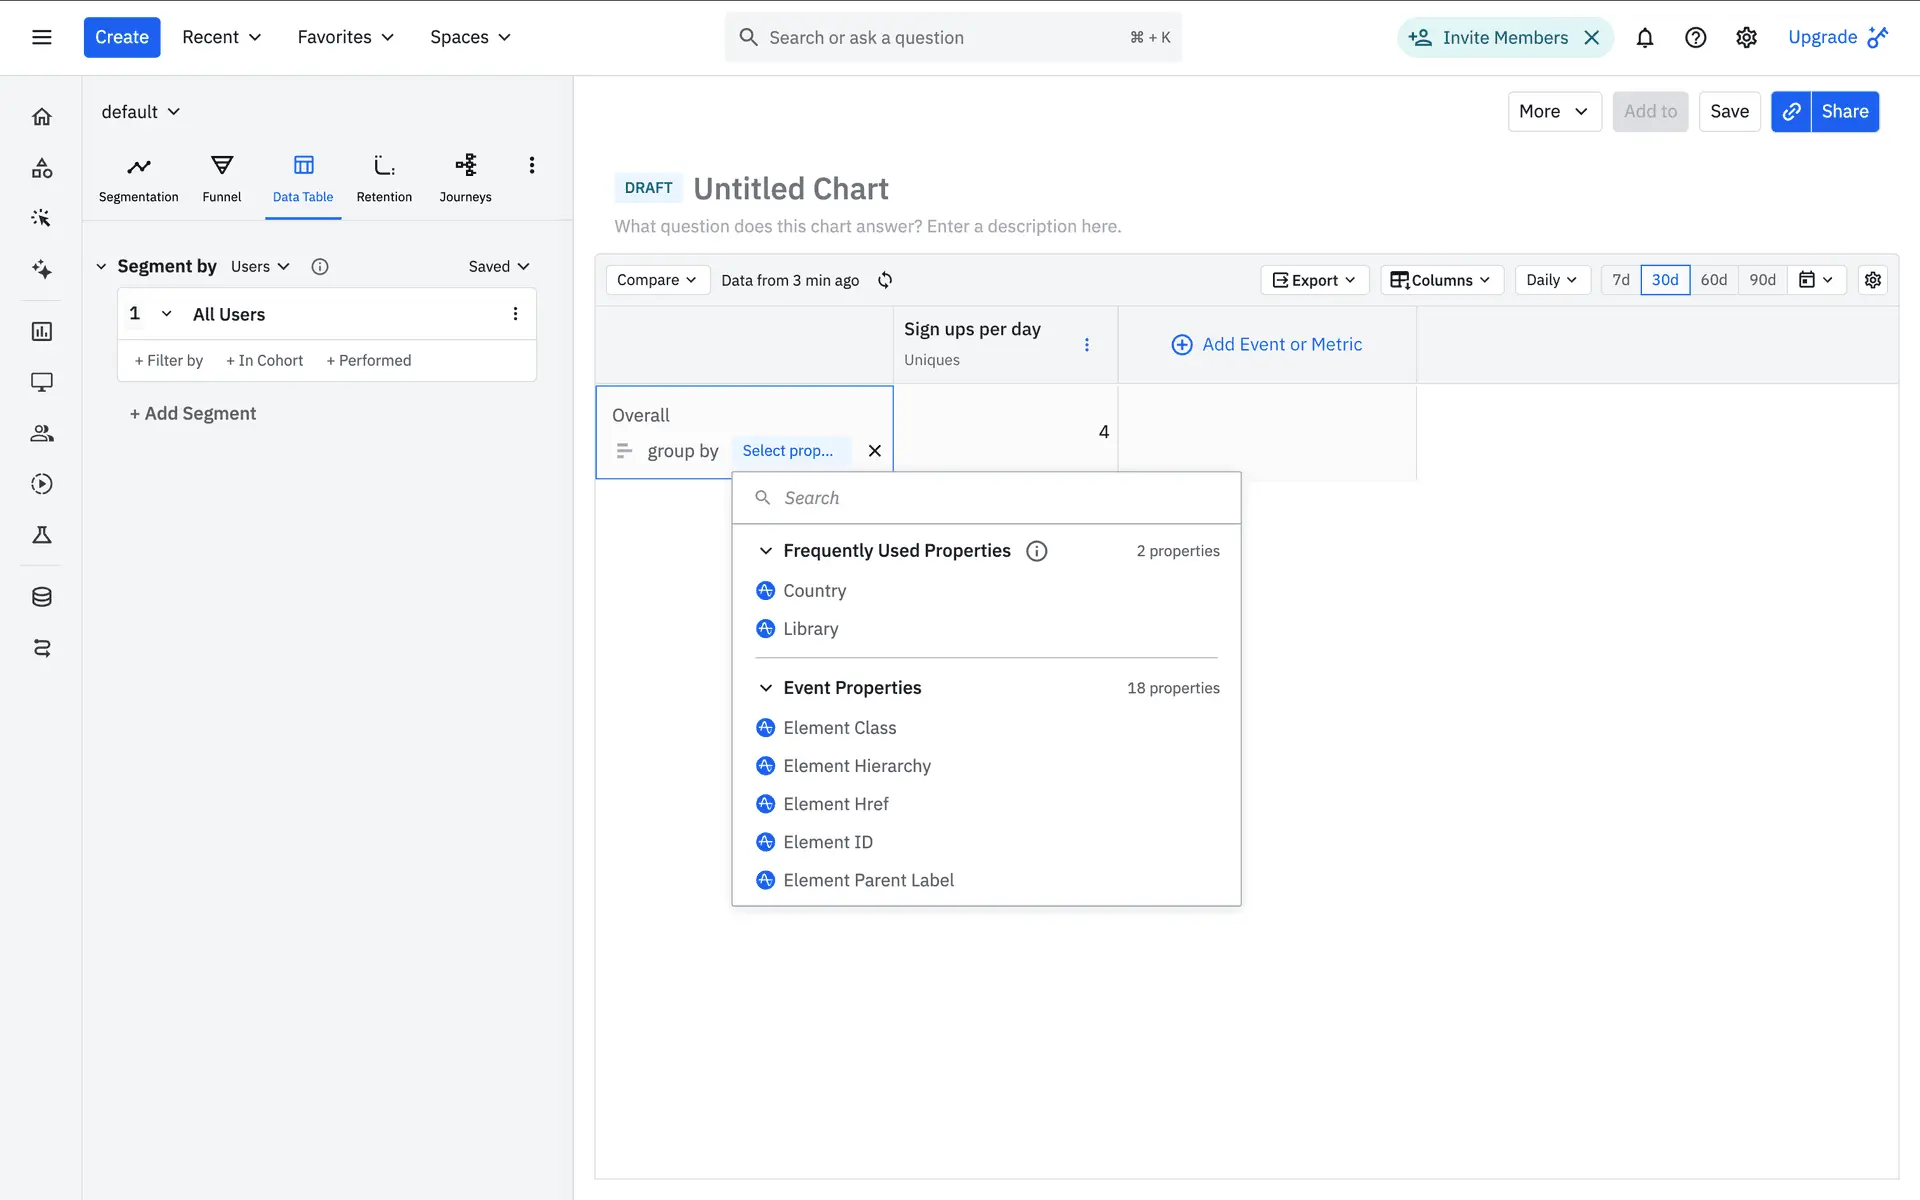Click the refresh data icon
The width and height of the screenshot is (1920, 1200).
point(885,280)
